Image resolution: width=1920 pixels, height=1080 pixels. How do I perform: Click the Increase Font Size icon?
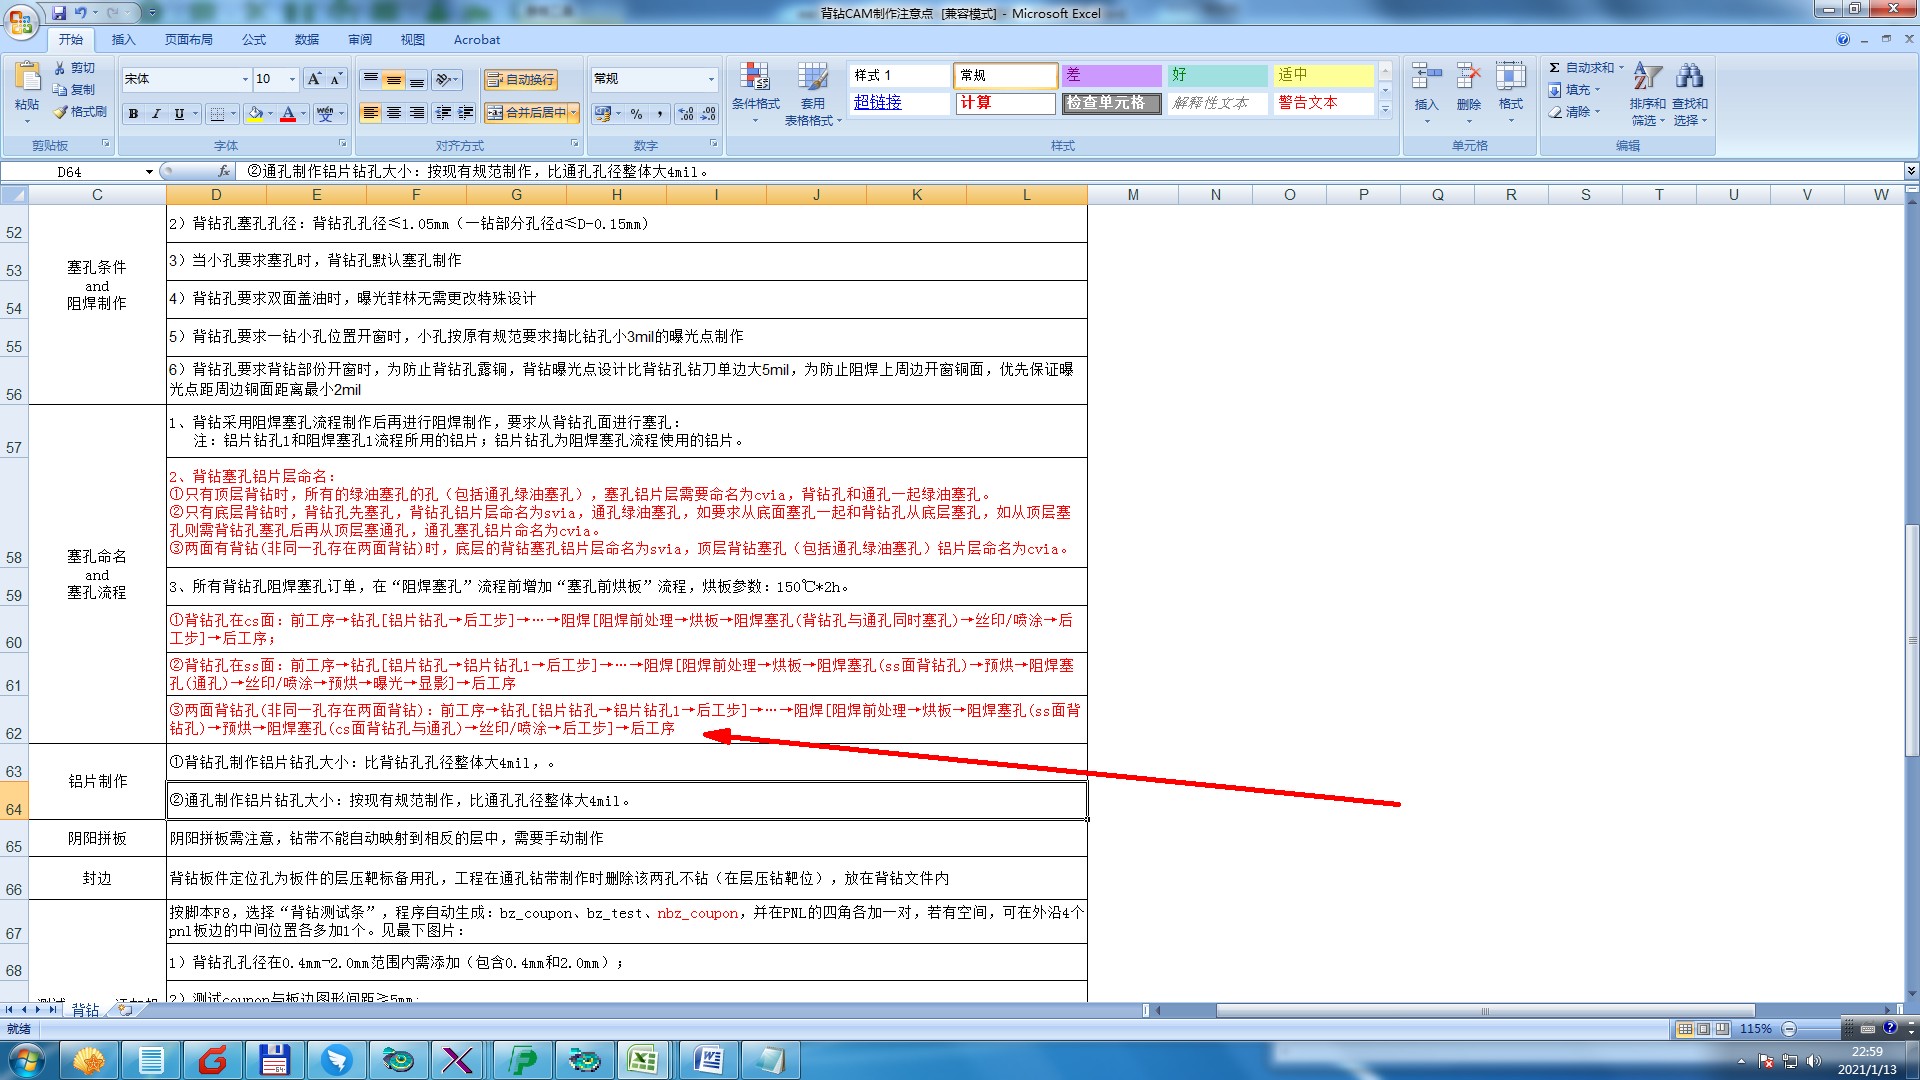coord(314,79)
